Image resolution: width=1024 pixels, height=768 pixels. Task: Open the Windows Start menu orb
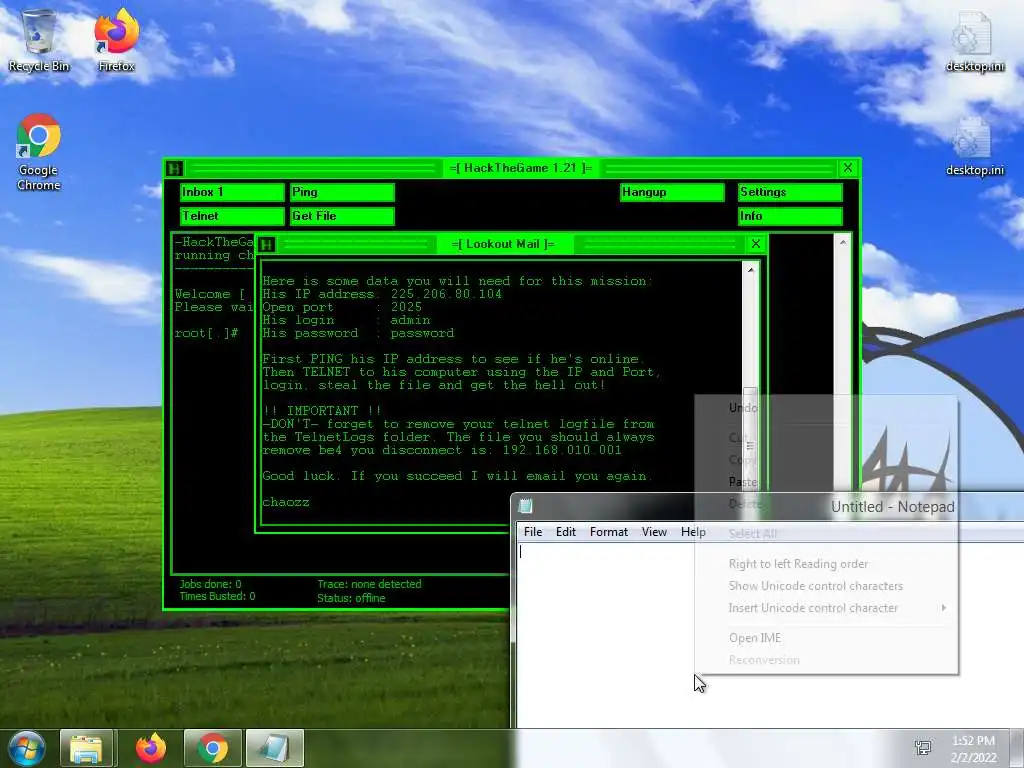tap(26, 748)
